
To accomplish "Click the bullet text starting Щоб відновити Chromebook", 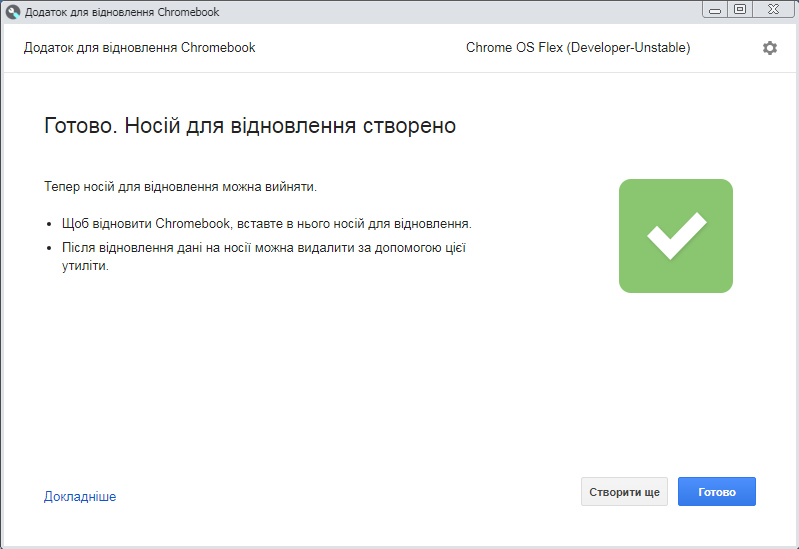I will click(x=266, y=223).
